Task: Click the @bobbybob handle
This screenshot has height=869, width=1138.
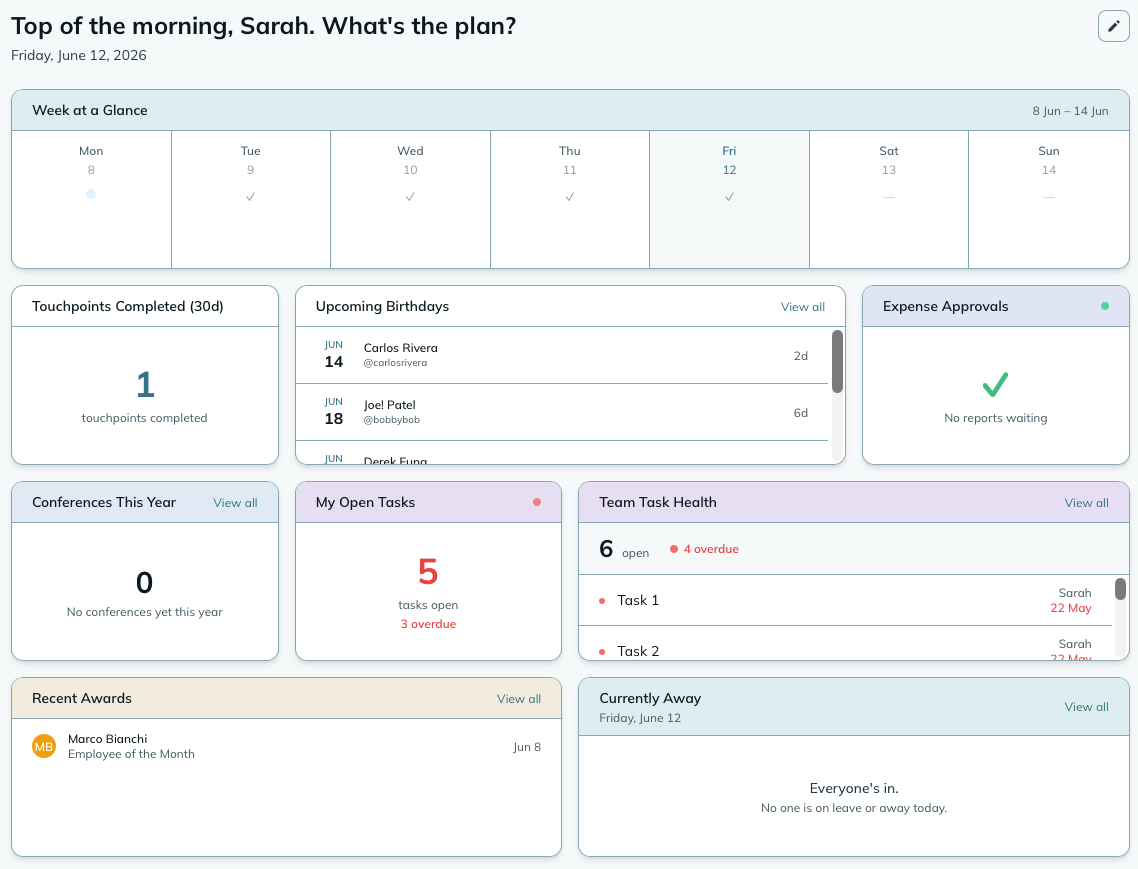Action: click(x=391, y=420)
